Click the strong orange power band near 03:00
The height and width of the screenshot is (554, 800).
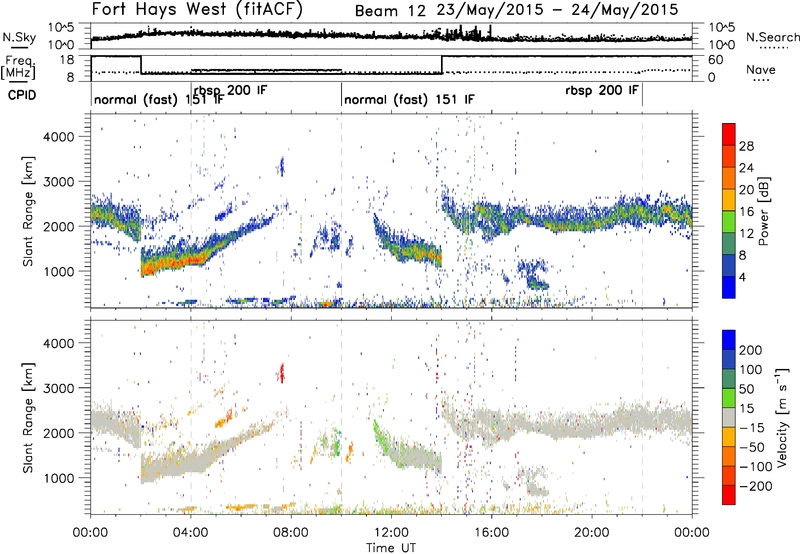(x=168, y=263)
